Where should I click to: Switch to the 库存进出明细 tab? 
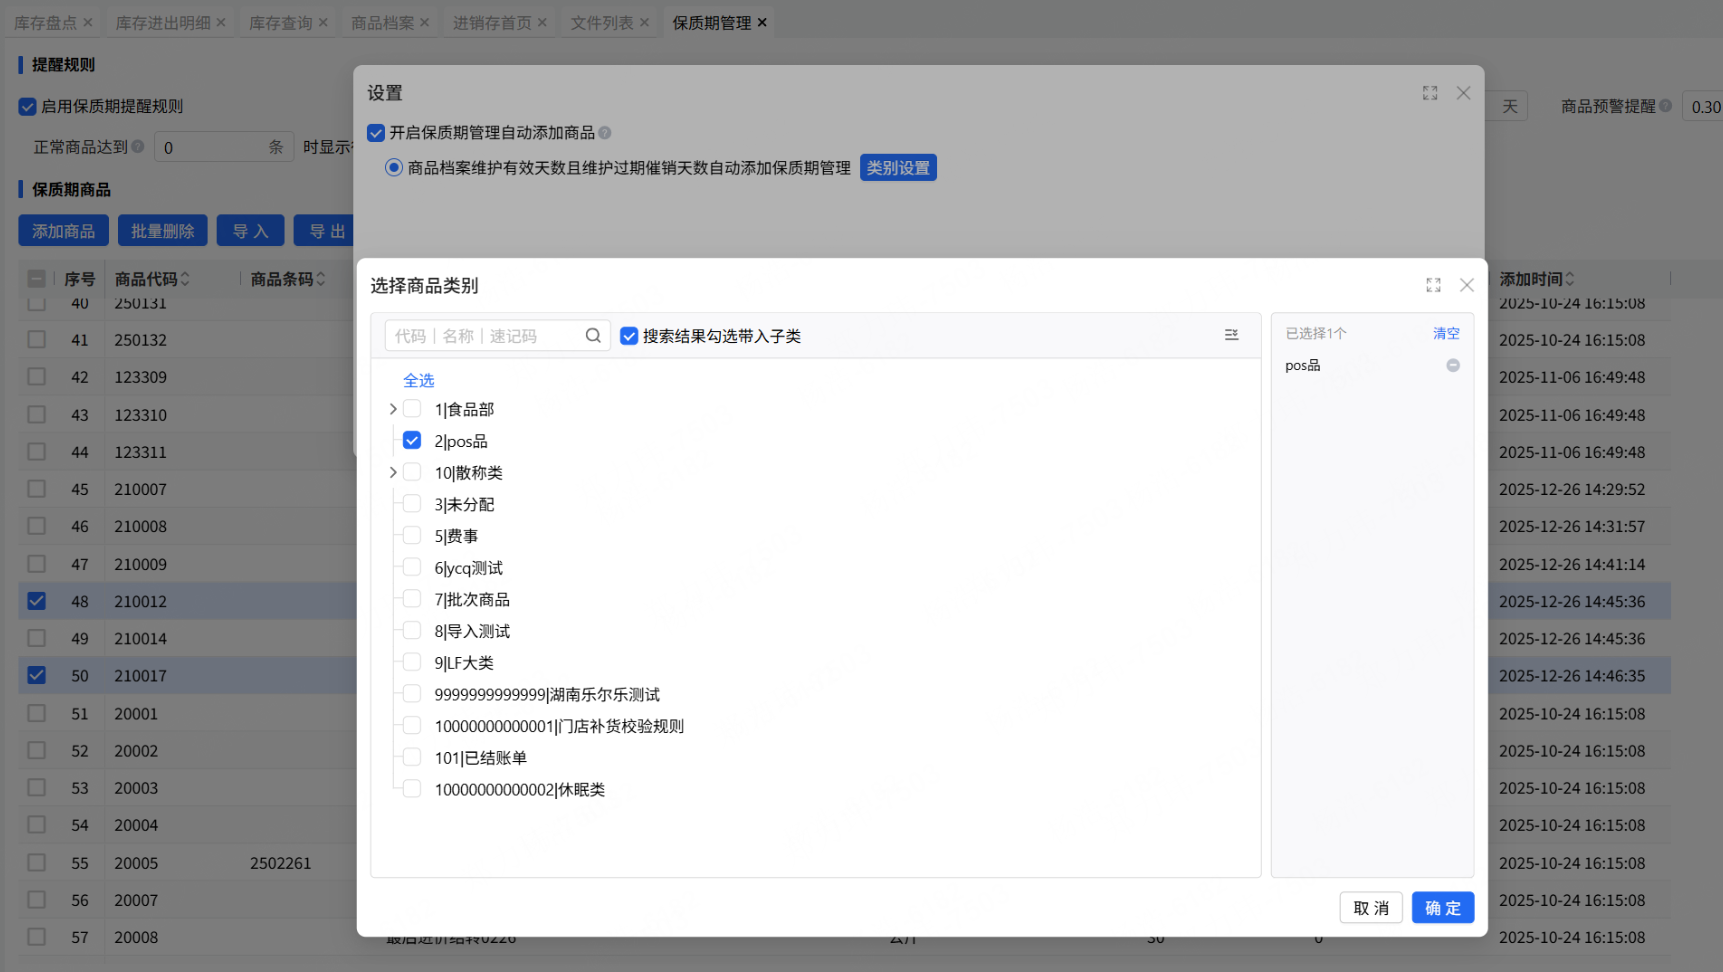pyautogui.click(x=163, y=22)
